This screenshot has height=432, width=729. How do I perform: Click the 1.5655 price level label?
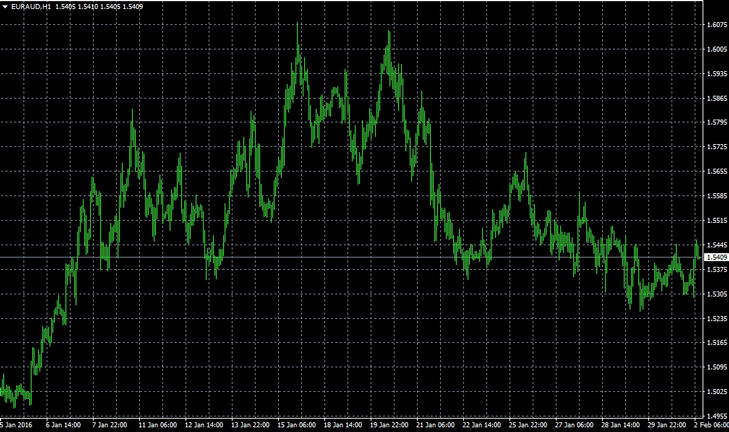tap(715, 171)
